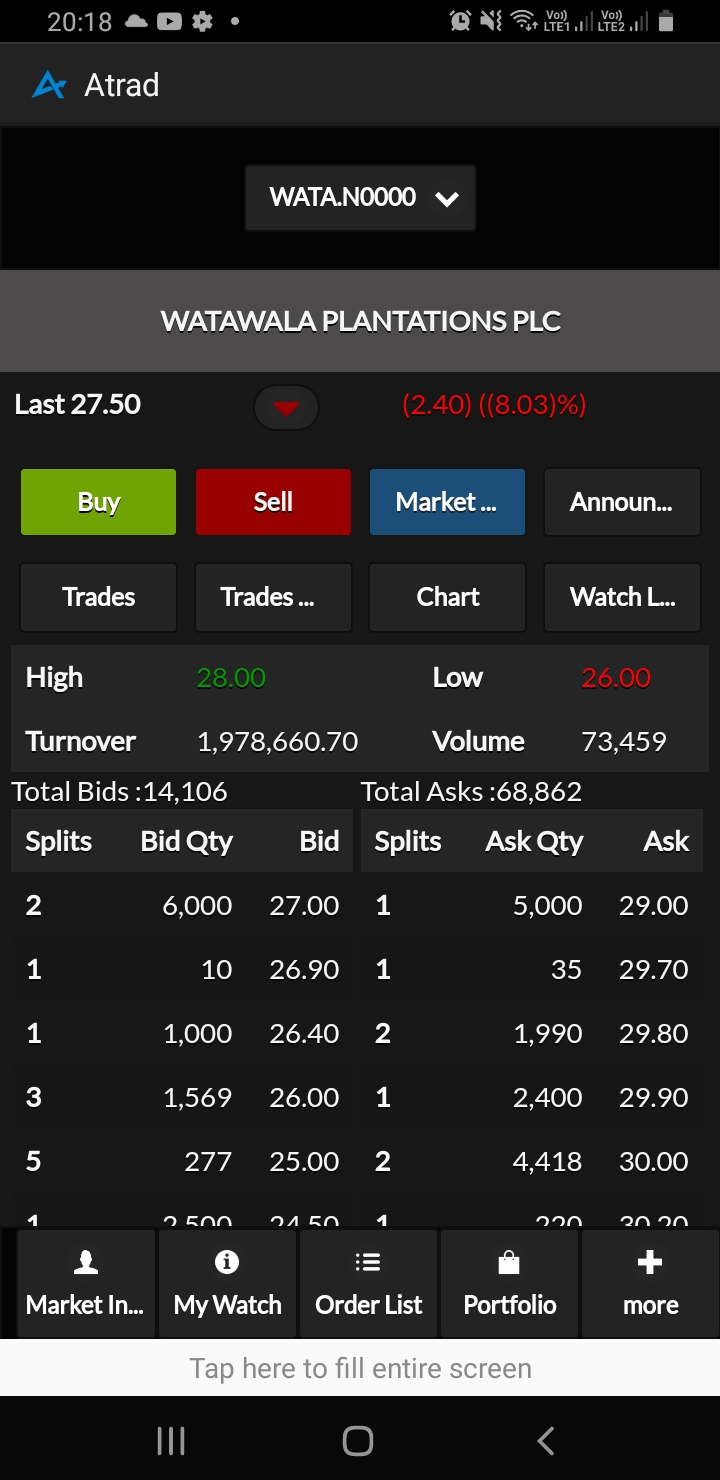The height and width of the screenshot is (1480, 720).
Task: Tap the Bid Qty column header
Action: (186, 842)
